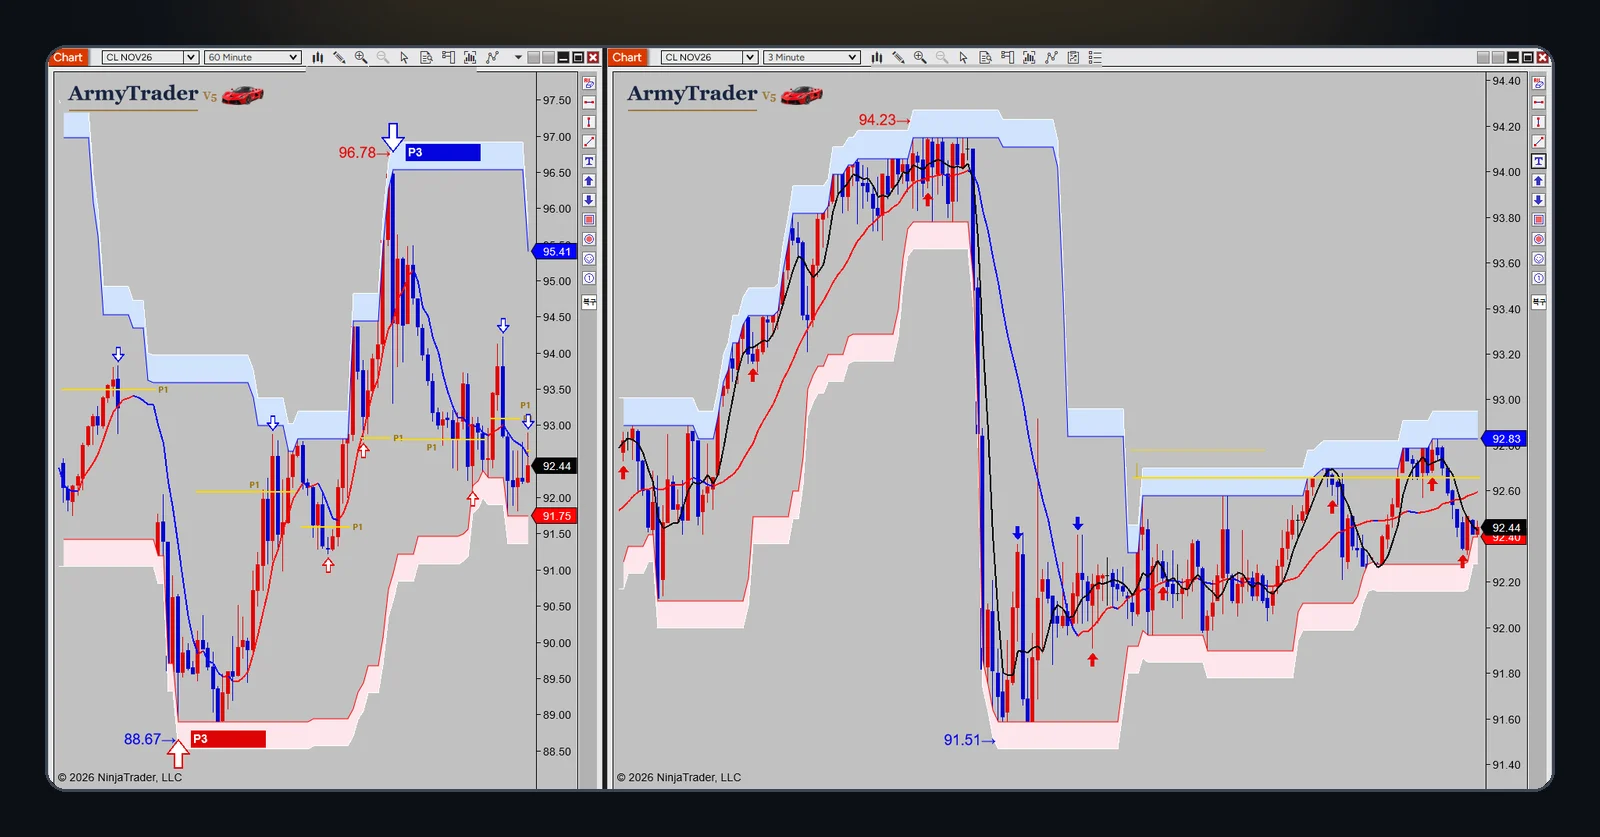Viewport: 1600px width, 837px height.
Task: Click the Chart tab of 60 Minute window
Action: 68,57
